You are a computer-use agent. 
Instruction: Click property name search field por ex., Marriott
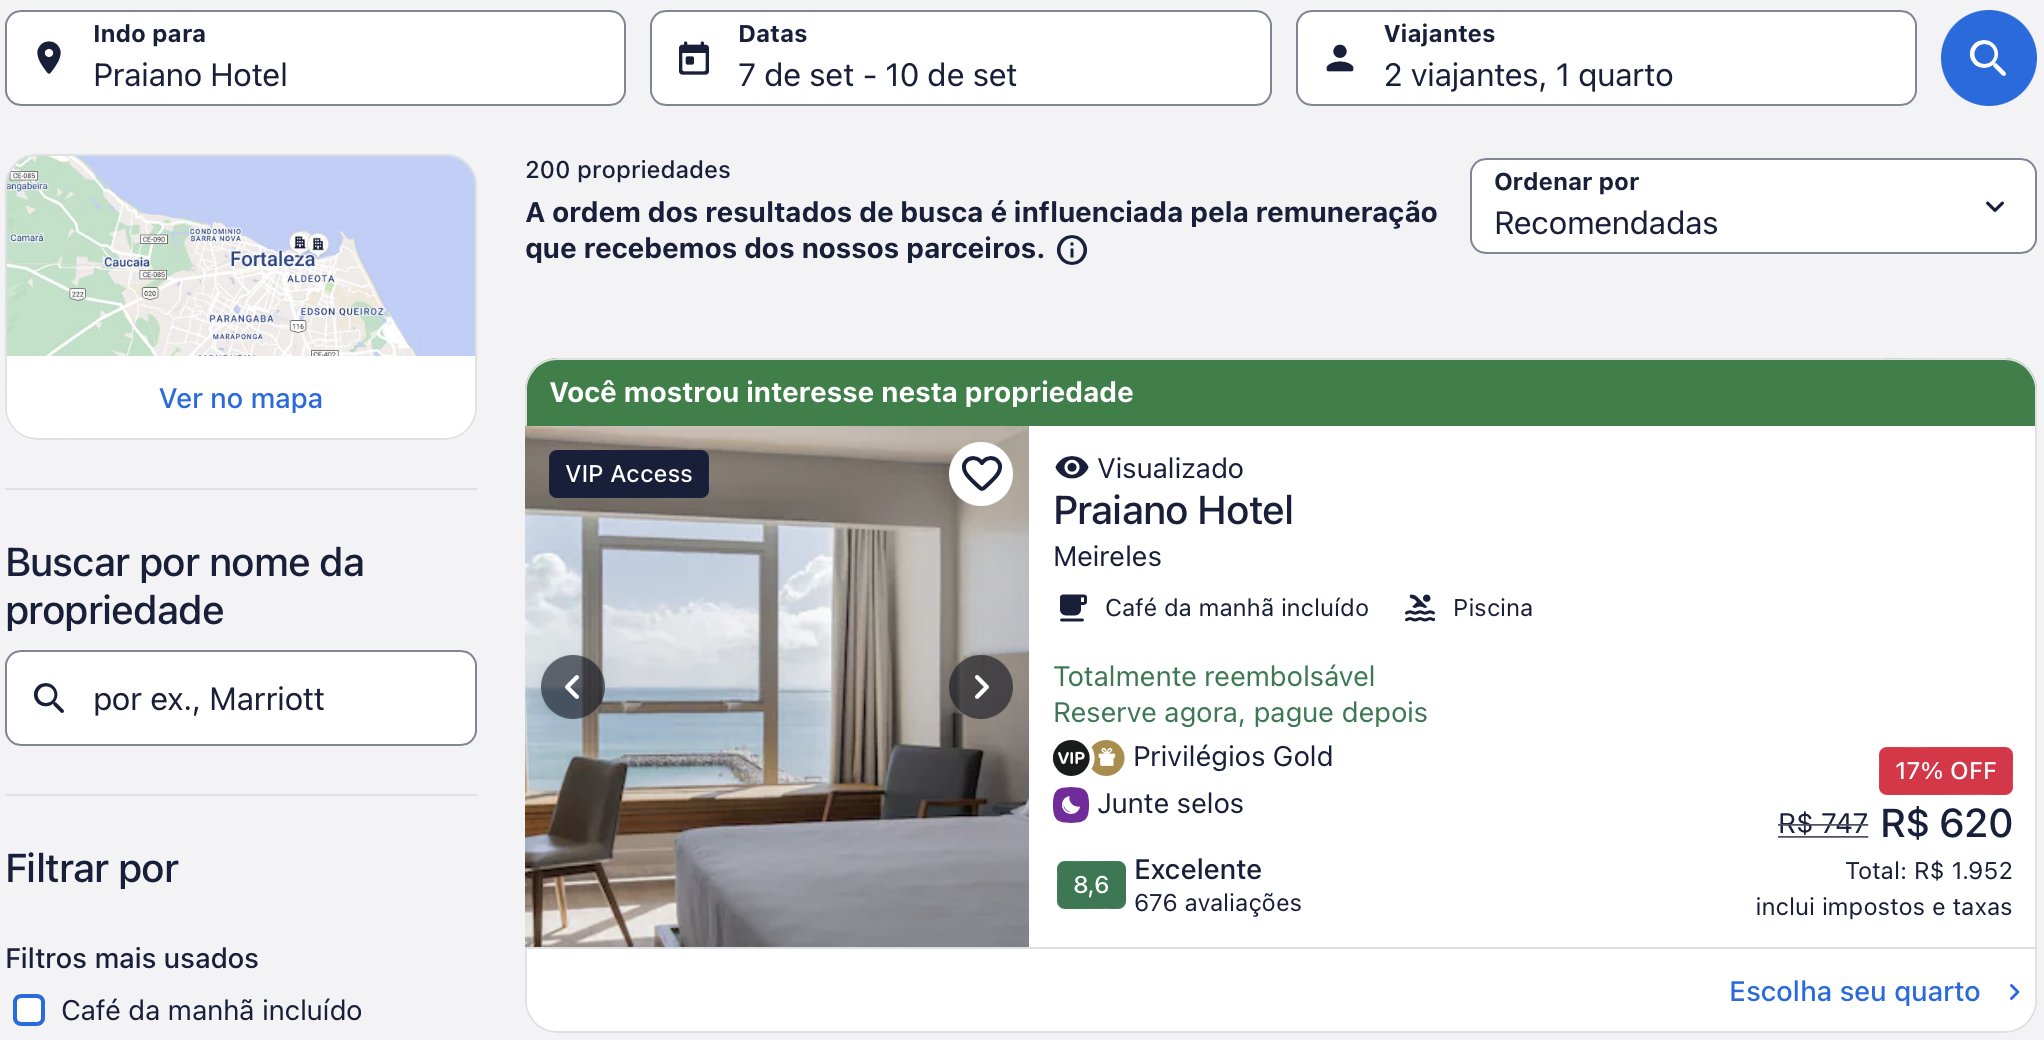241,698
